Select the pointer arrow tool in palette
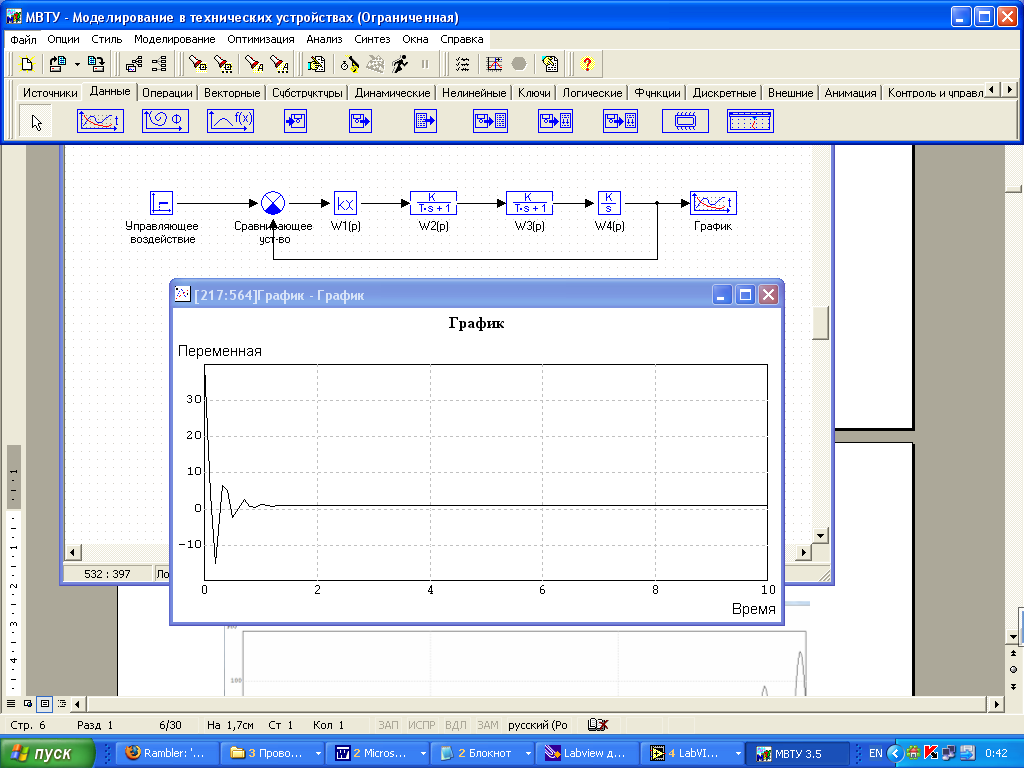Image resolution: width=1024 pixels, height=768 pixels. tap(36, 122)
